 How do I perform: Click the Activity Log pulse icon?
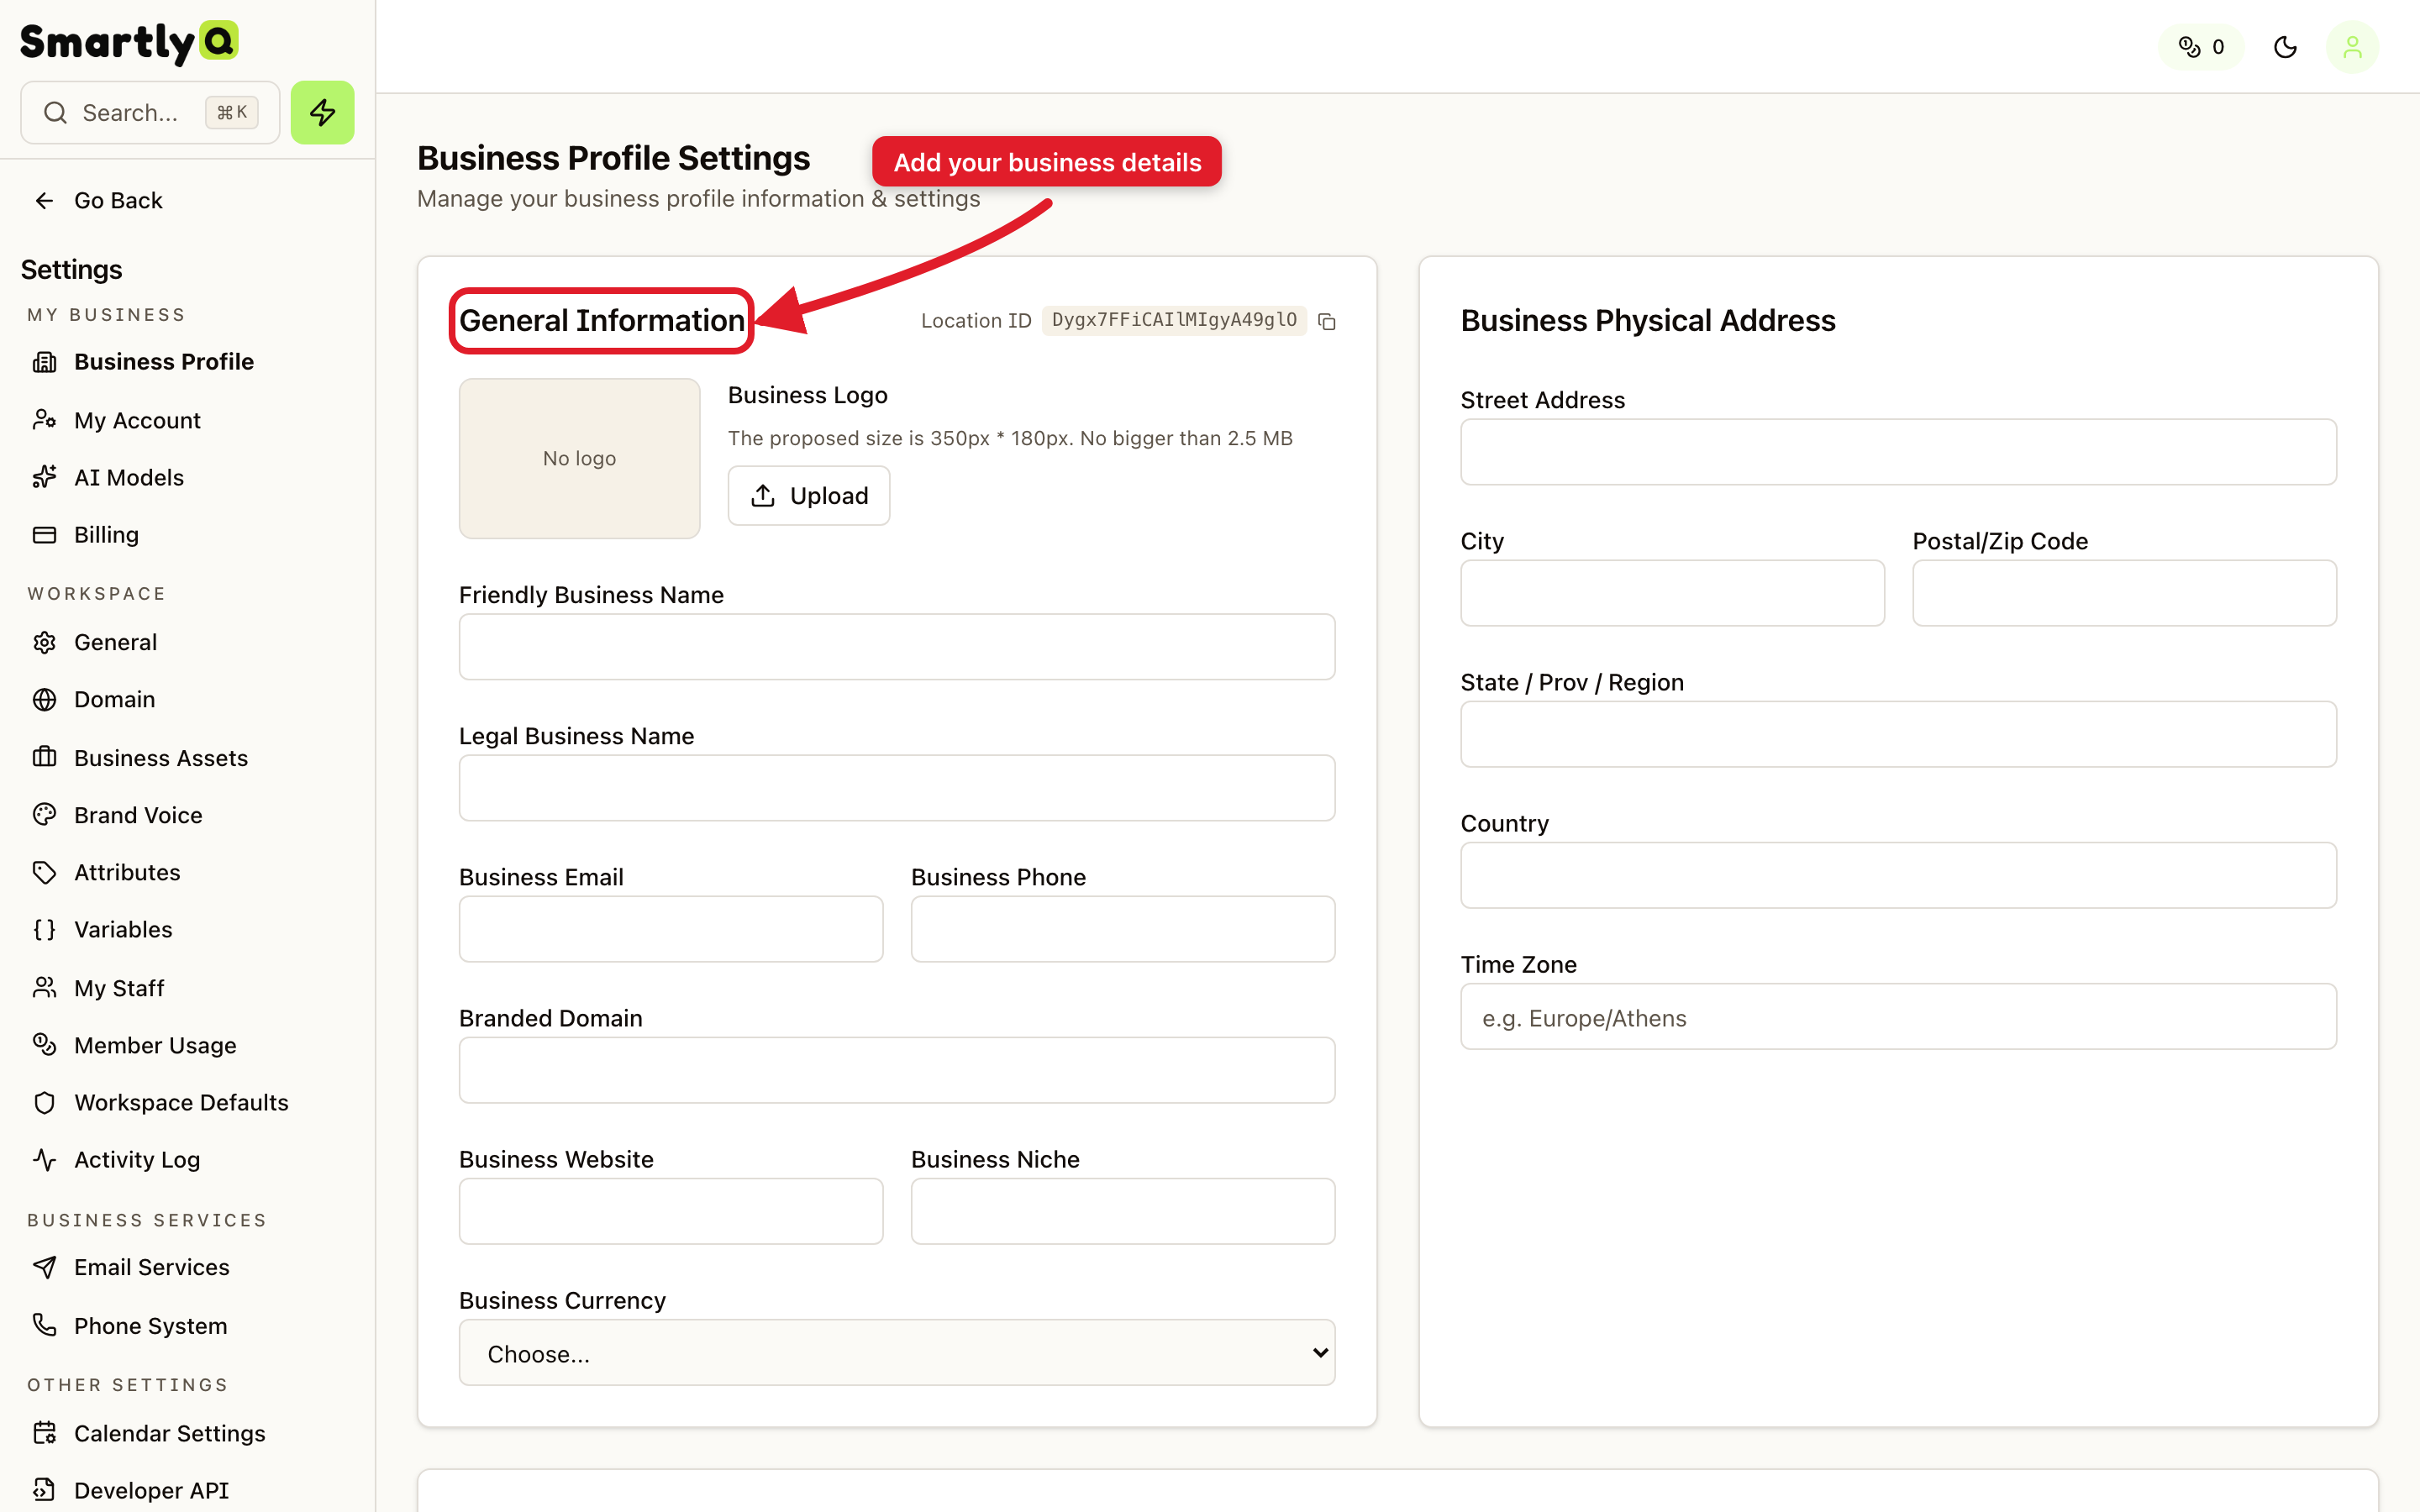(44, 1160)
